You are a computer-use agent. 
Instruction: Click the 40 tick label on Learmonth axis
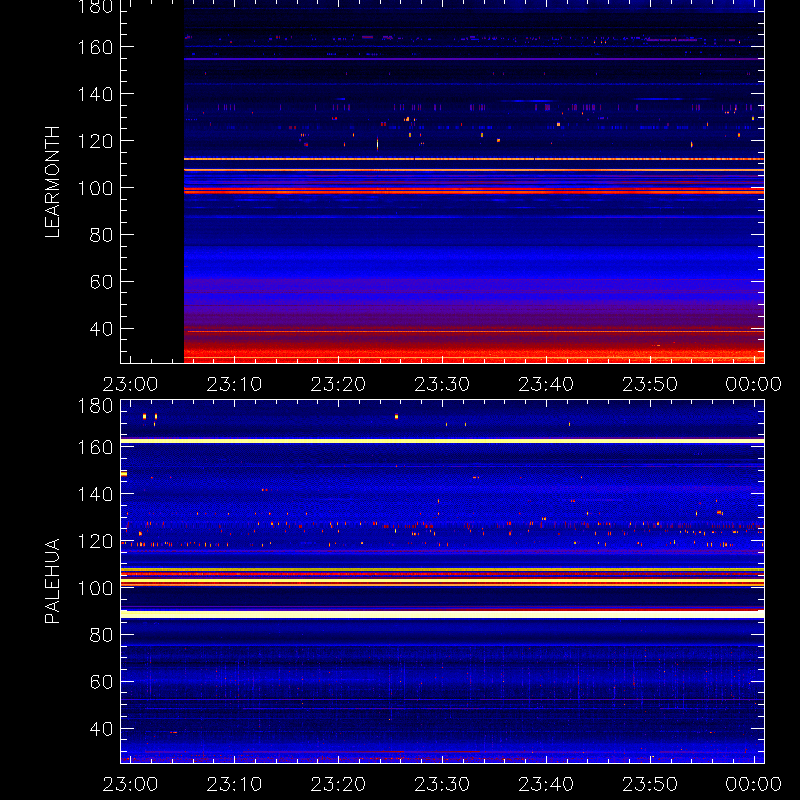101,329
